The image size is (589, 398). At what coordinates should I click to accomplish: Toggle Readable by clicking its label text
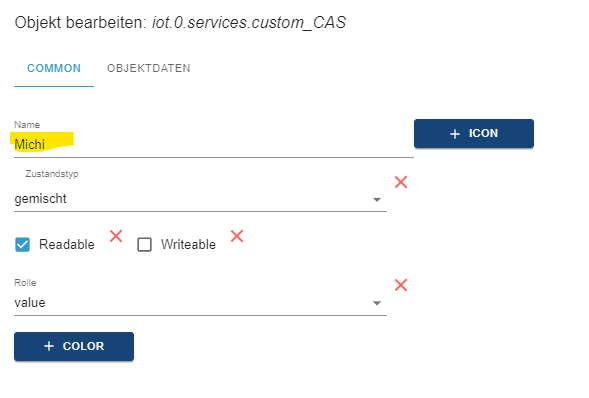tap(67, 244)
